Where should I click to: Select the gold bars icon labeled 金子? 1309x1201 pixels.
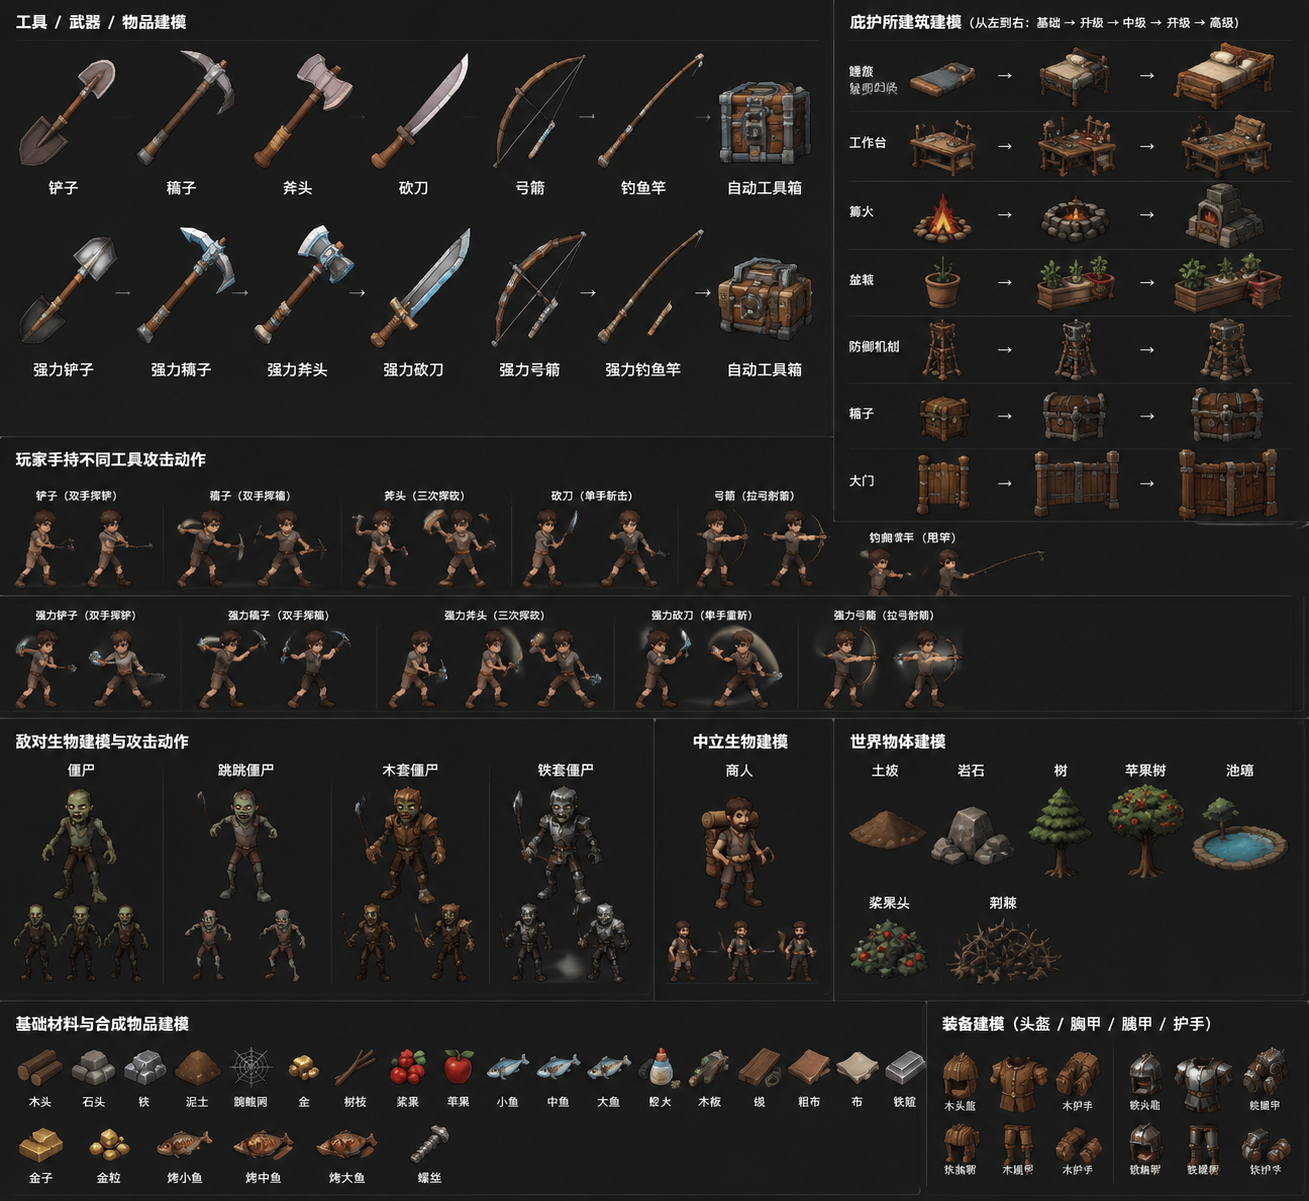[x=41, y=1144]
